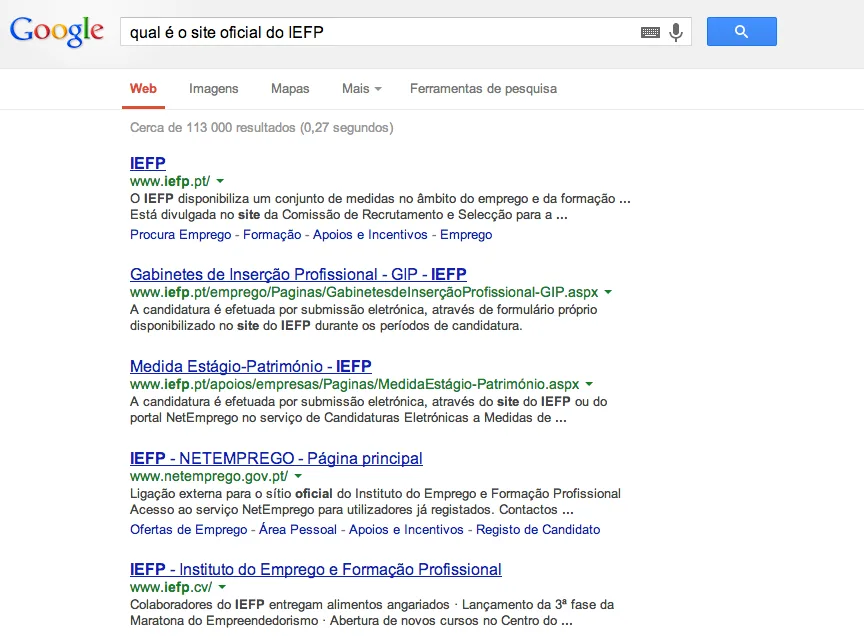864x641 pixels.
Task: Open Ferramentas de pesquisa
Action: pyautogui.click(x=483, y=89)
